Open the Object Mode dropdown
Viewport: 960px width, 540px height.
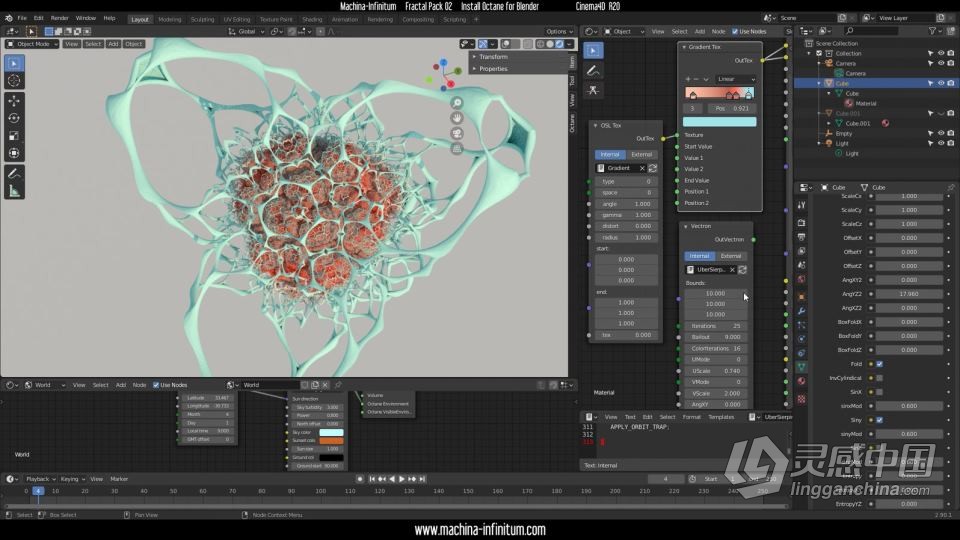pyautogui.click(x=32, y=44)
